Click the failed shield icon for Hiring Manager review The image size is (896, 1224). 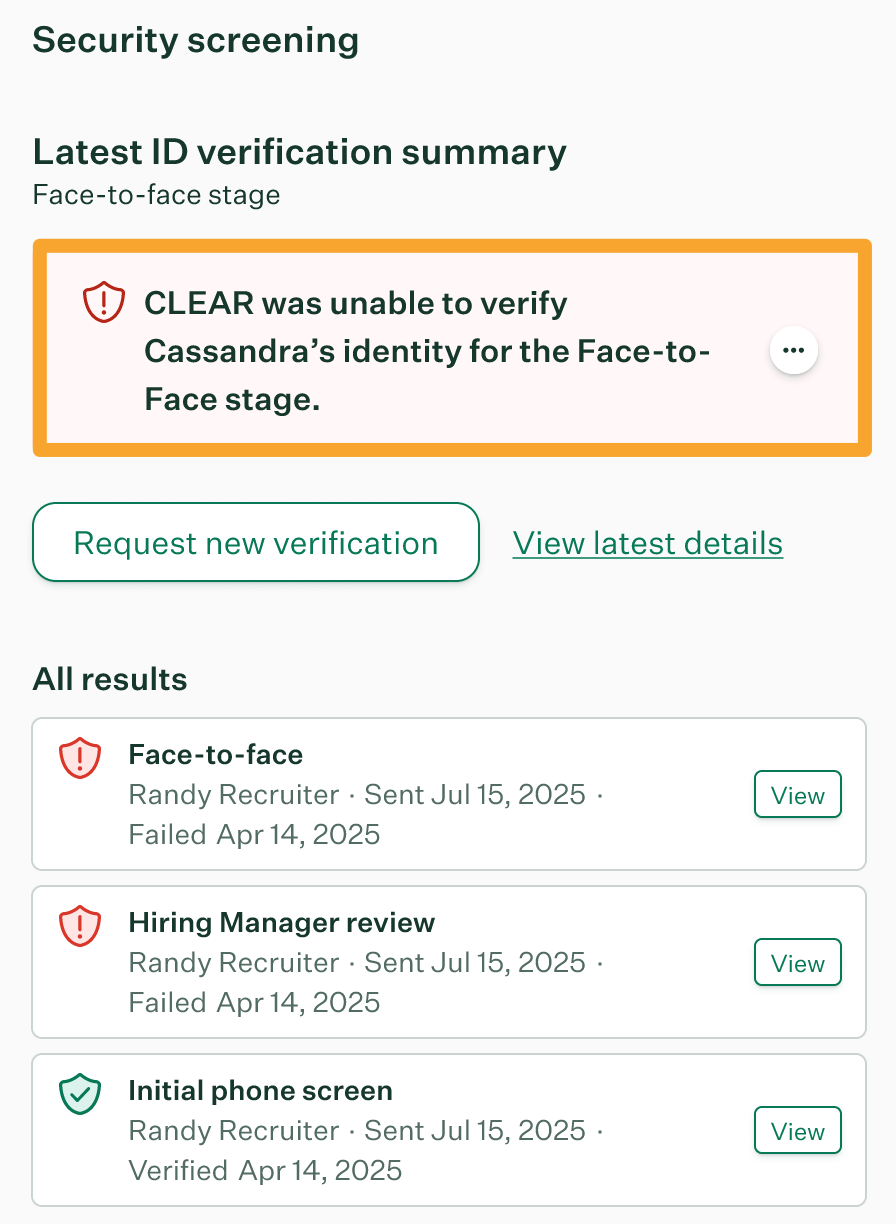pyautogui.click(x=77, y=927)
